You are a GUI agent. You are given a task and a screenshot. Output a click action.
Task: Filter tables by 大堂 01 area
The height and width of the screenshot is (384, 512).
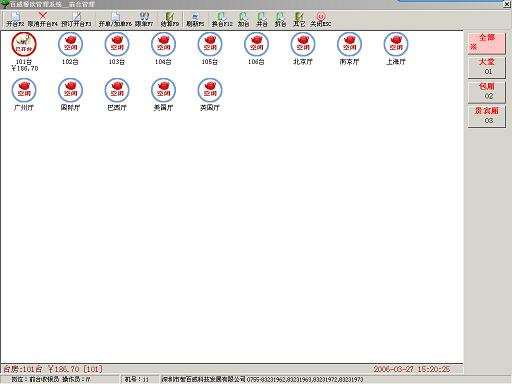pos(487,67)
